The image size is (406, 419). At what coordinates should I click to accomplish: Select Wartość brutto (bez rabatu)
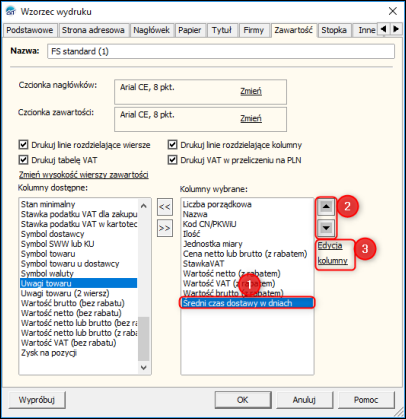[78, 303]
